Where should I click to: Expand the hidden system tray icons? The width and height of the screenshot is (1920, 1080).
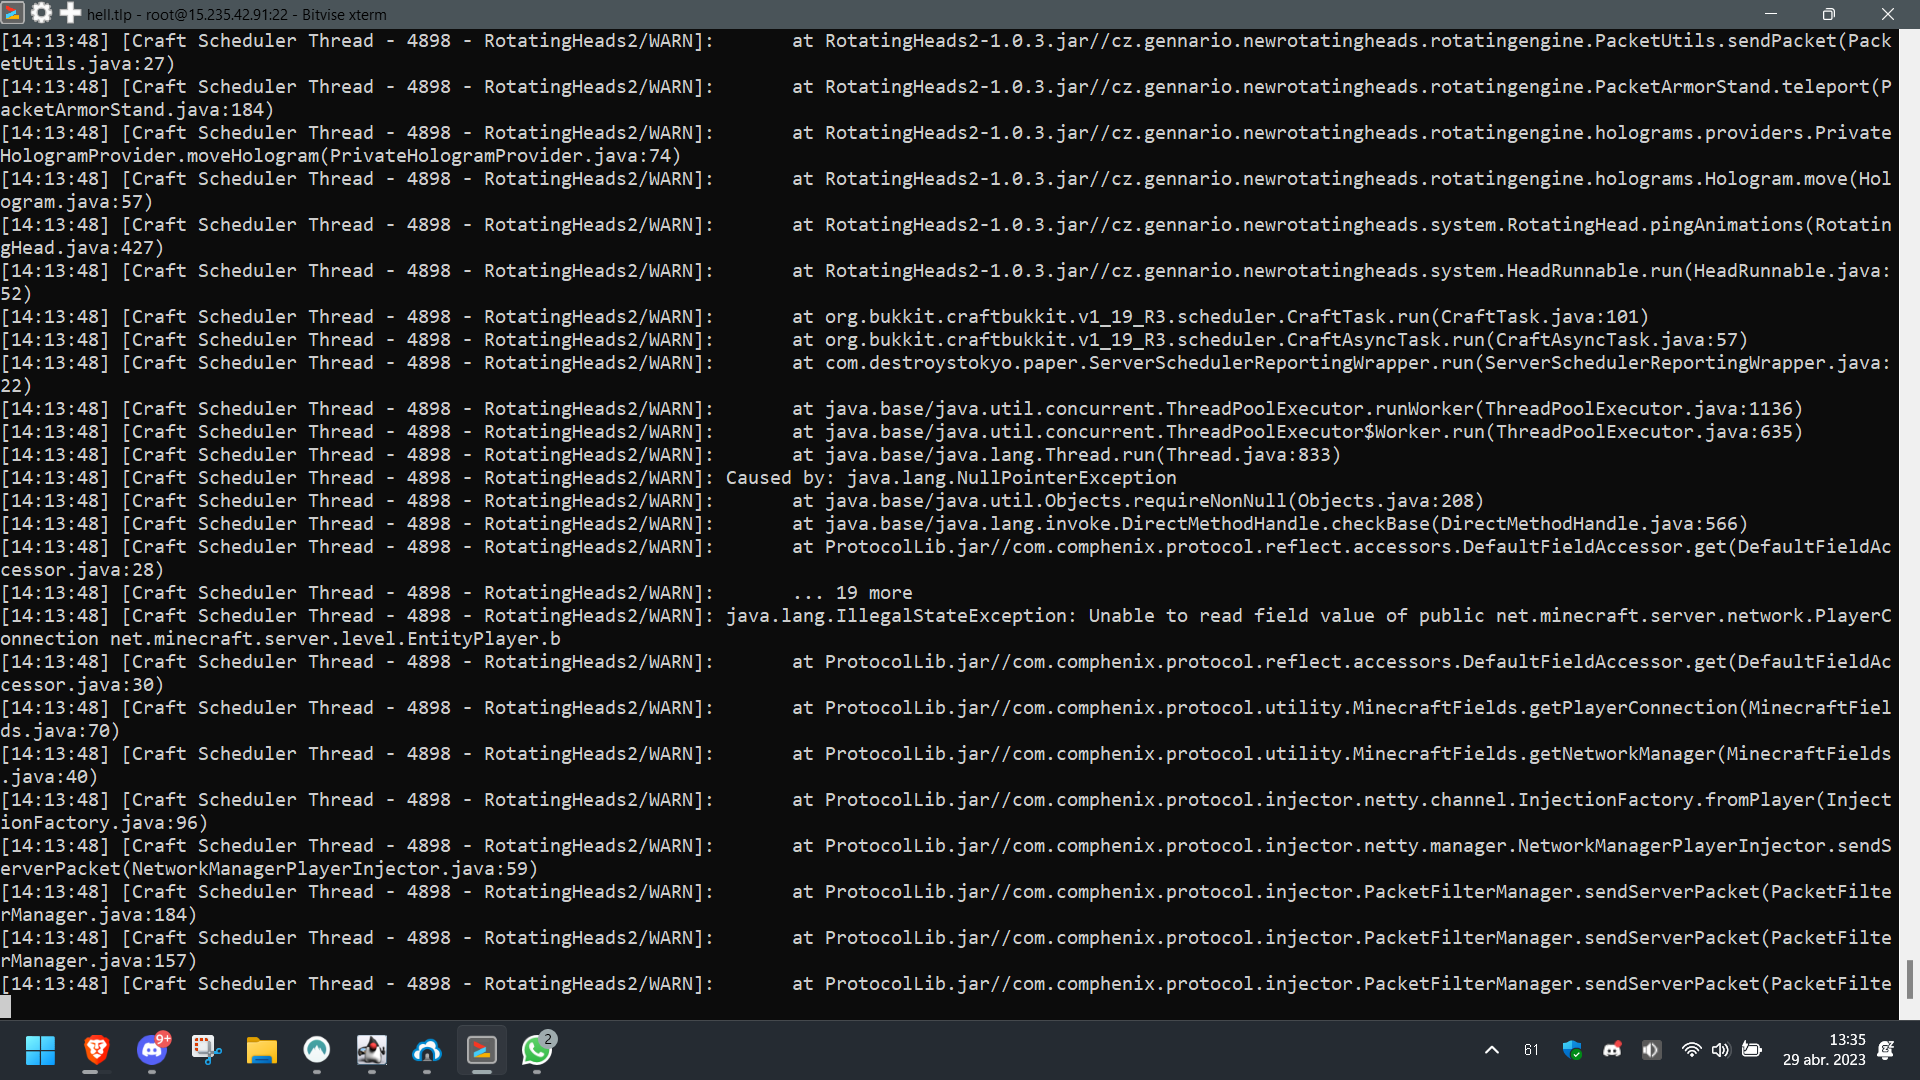click(x=1491, y=1051)
